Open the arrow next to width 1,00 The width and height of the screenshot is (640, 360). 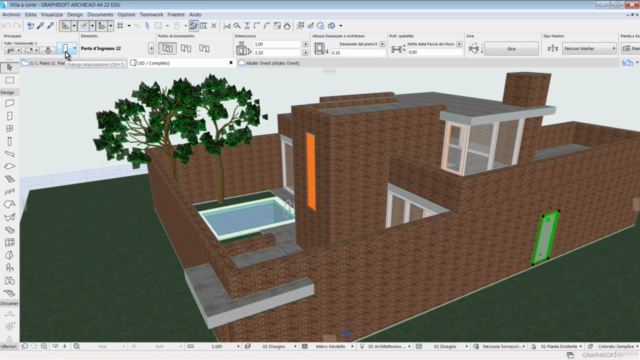click(305, 44)
